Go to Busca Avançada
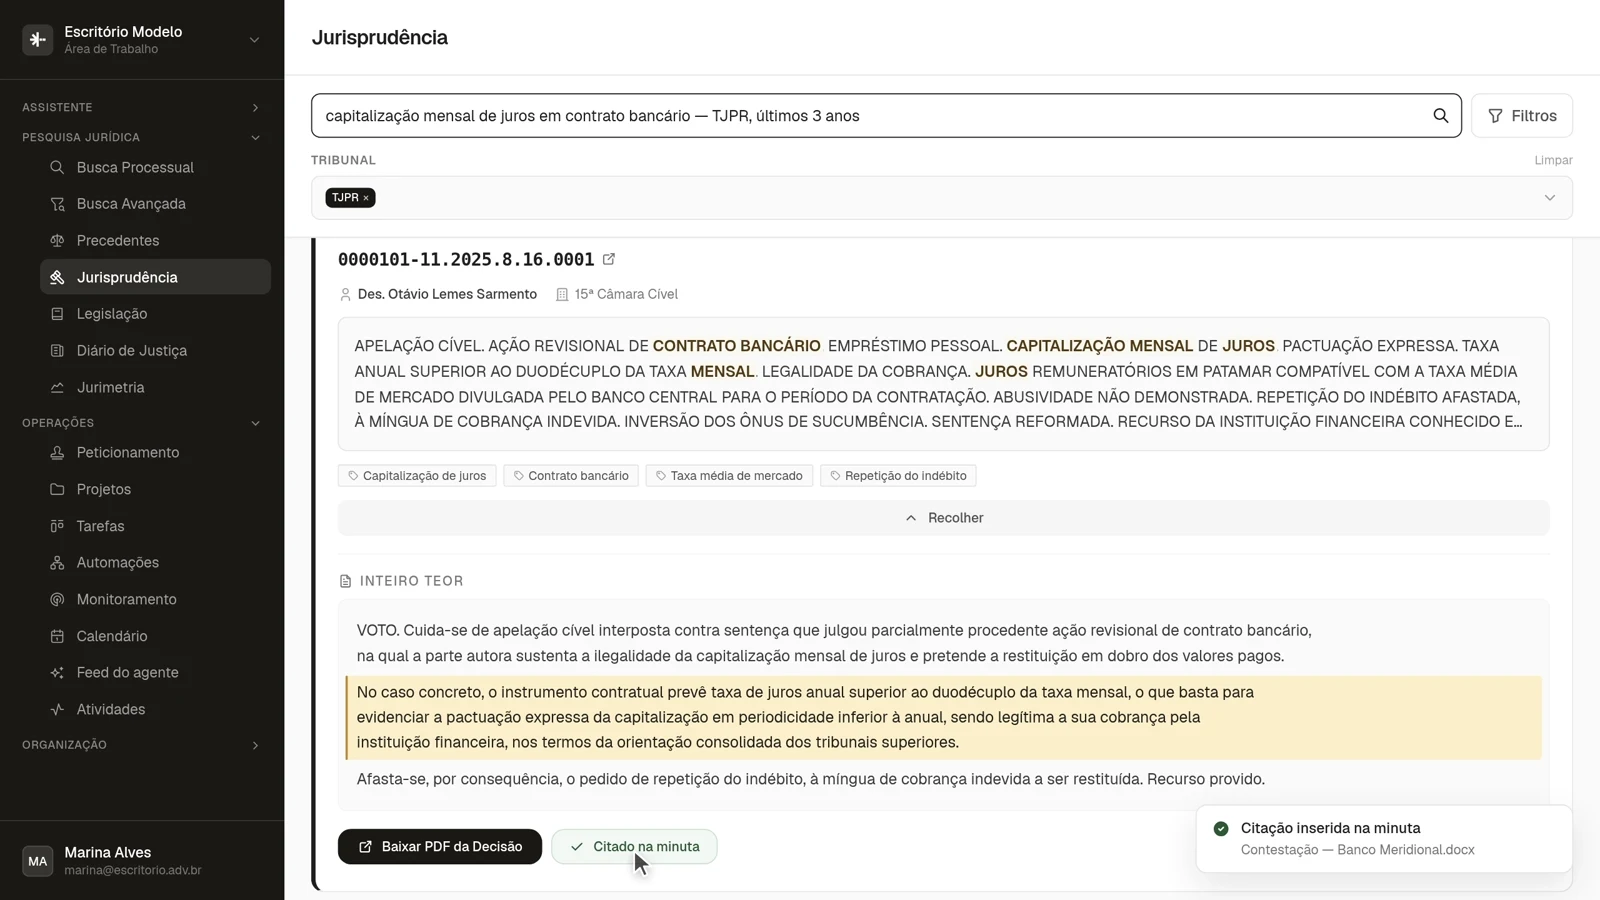This screenshot has height=900, width=1600. coord(155,204)
